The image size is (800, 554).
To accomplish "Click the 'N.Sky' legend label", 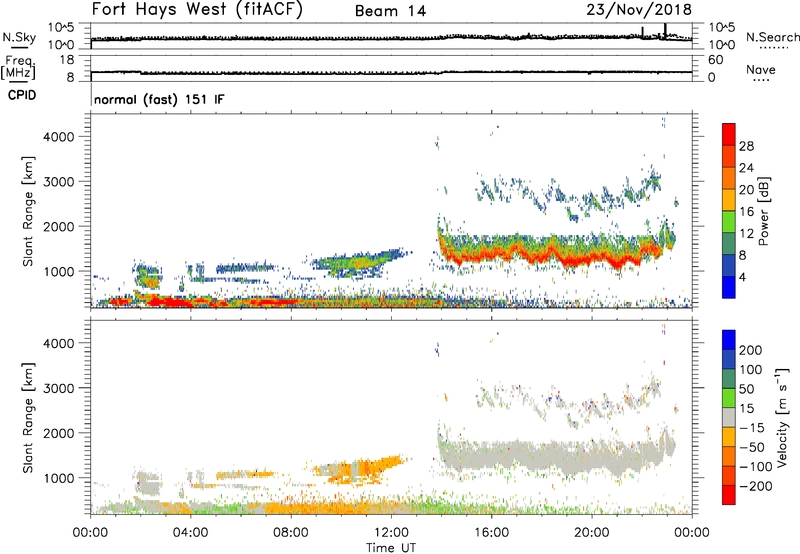I will [19, 37].
